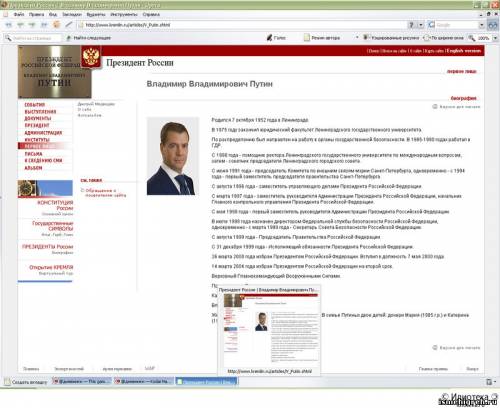The width and height of the screenshot is (500, 408).
Task: Toggle Кэшированные рисунки images mode
Action: click(x=391, y=38)
